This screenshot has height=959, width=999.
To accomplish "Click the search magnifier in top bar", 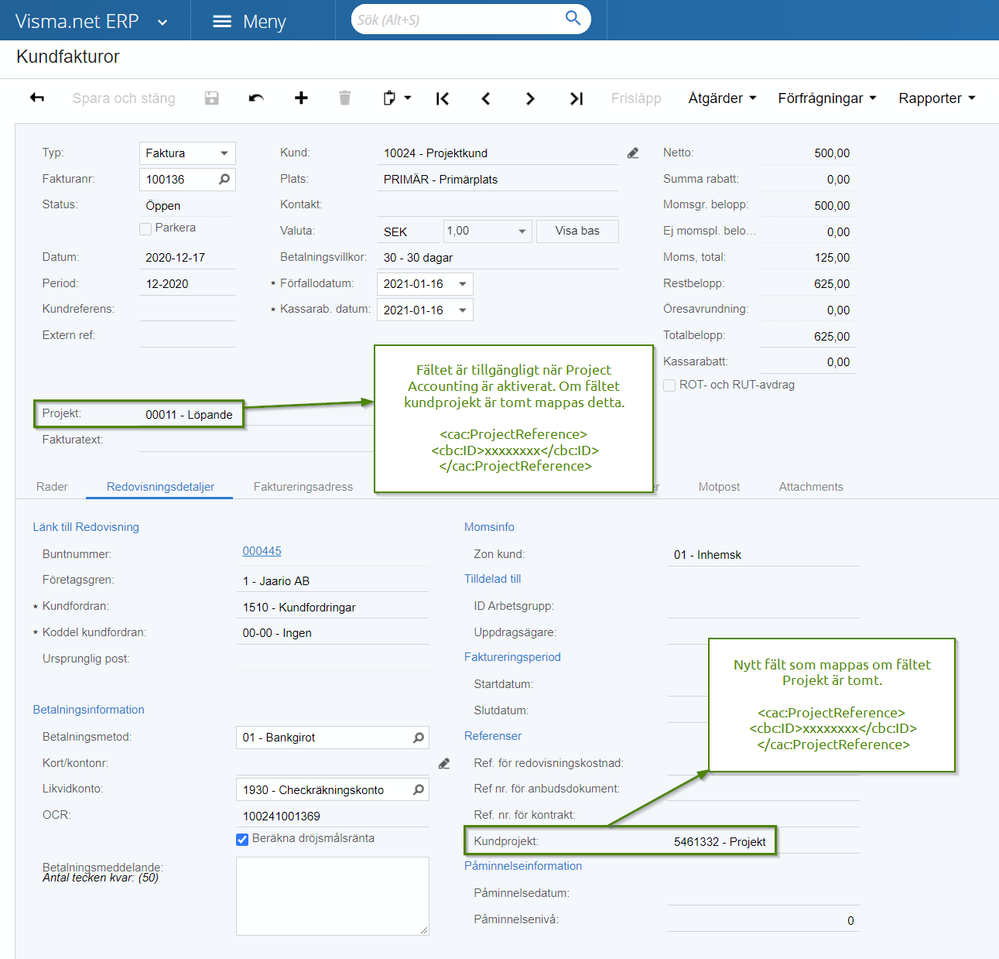I will [x=573, y=18].
